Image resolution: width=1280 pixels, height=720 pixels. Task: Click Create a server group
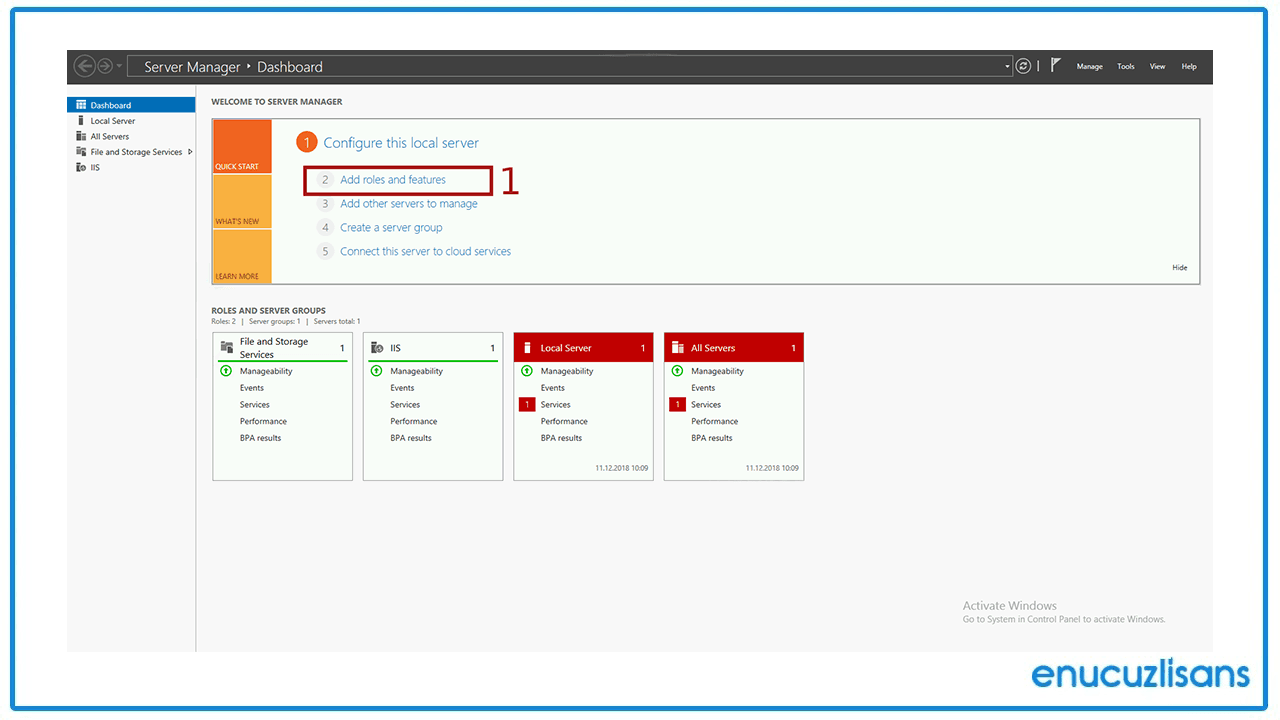(391, 228)
